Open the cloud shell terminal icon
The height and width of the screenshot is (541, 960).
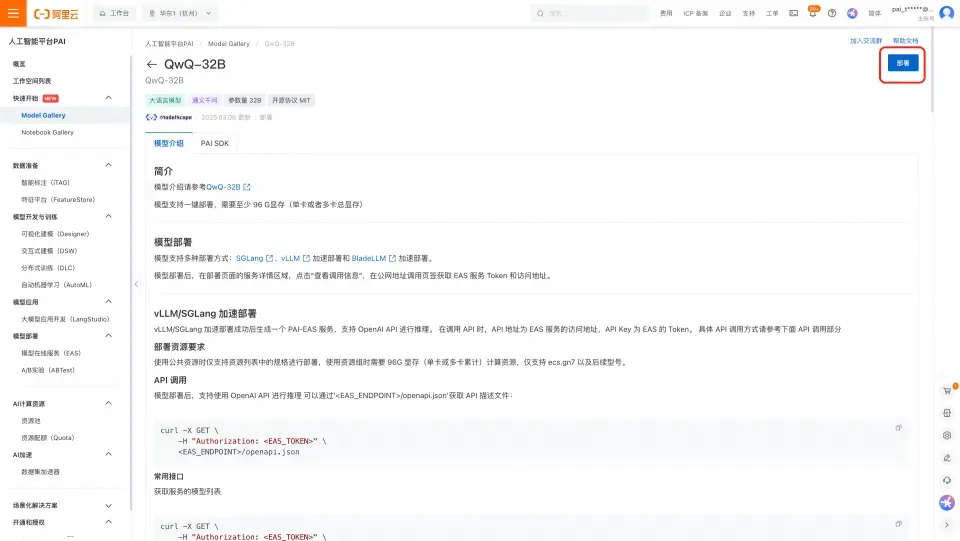pos(793,13)
